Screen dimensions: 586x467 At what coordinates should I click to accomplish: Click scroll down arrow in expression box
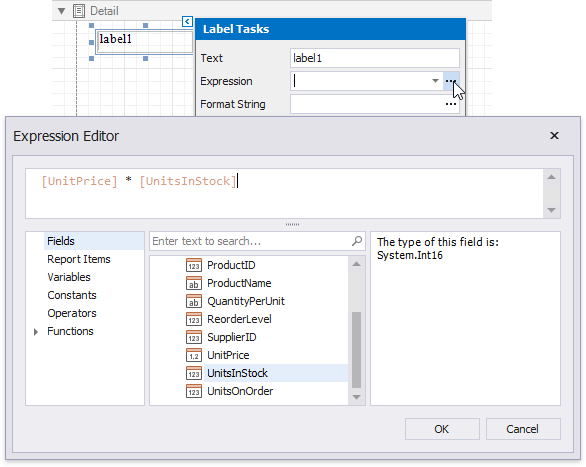(552, 210)
